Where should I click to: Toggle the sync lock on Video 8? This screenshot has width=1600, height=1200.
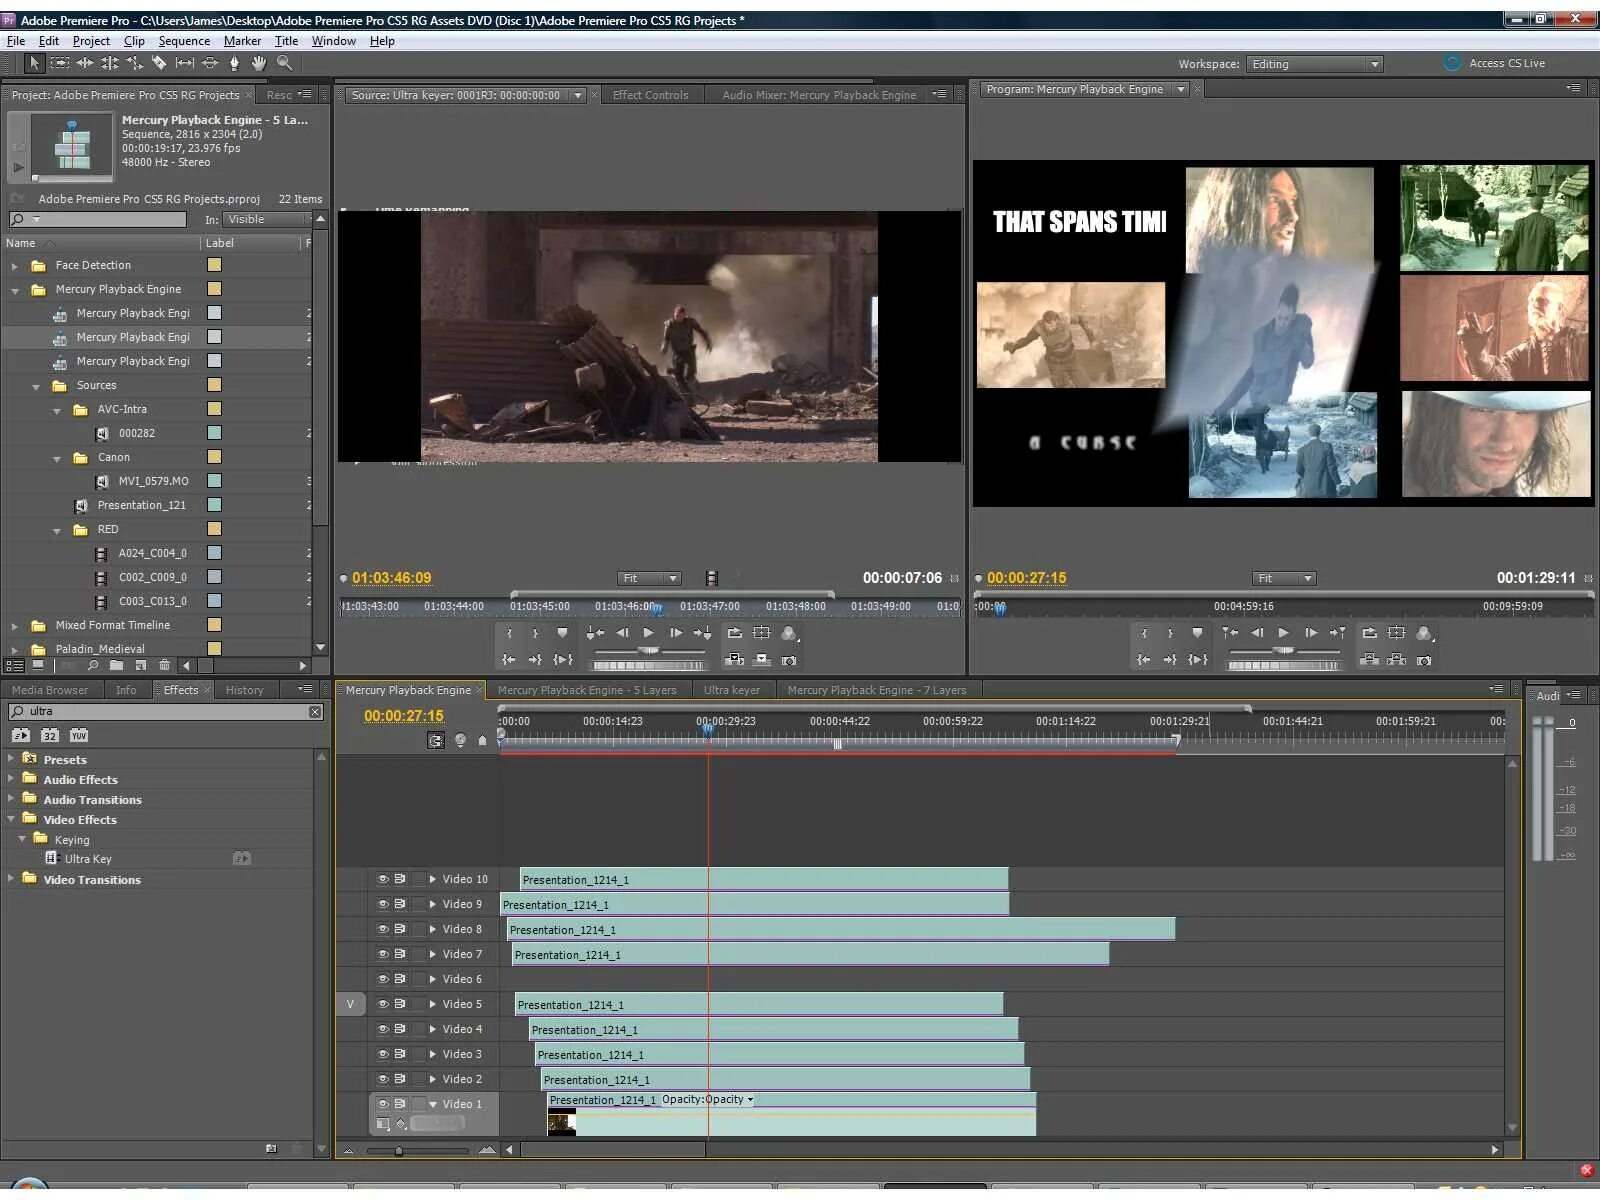pyautogui.click(x=400, y=929)
